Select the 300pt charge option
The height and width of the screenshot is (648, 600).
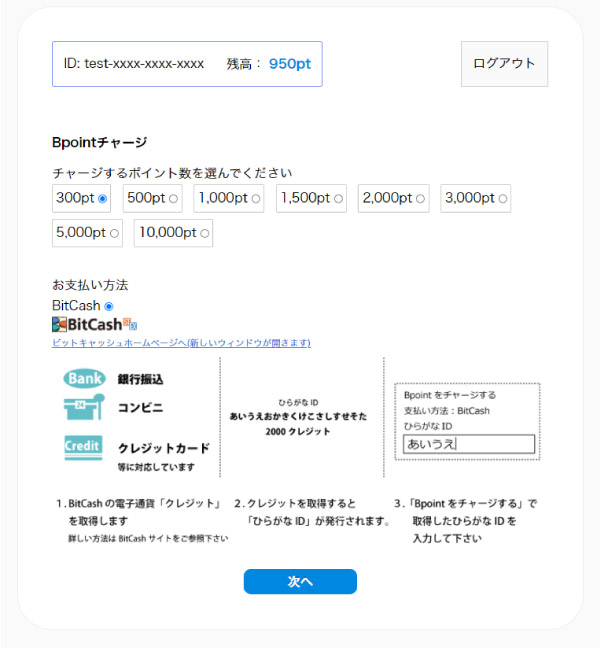click(x=102, y=199)
